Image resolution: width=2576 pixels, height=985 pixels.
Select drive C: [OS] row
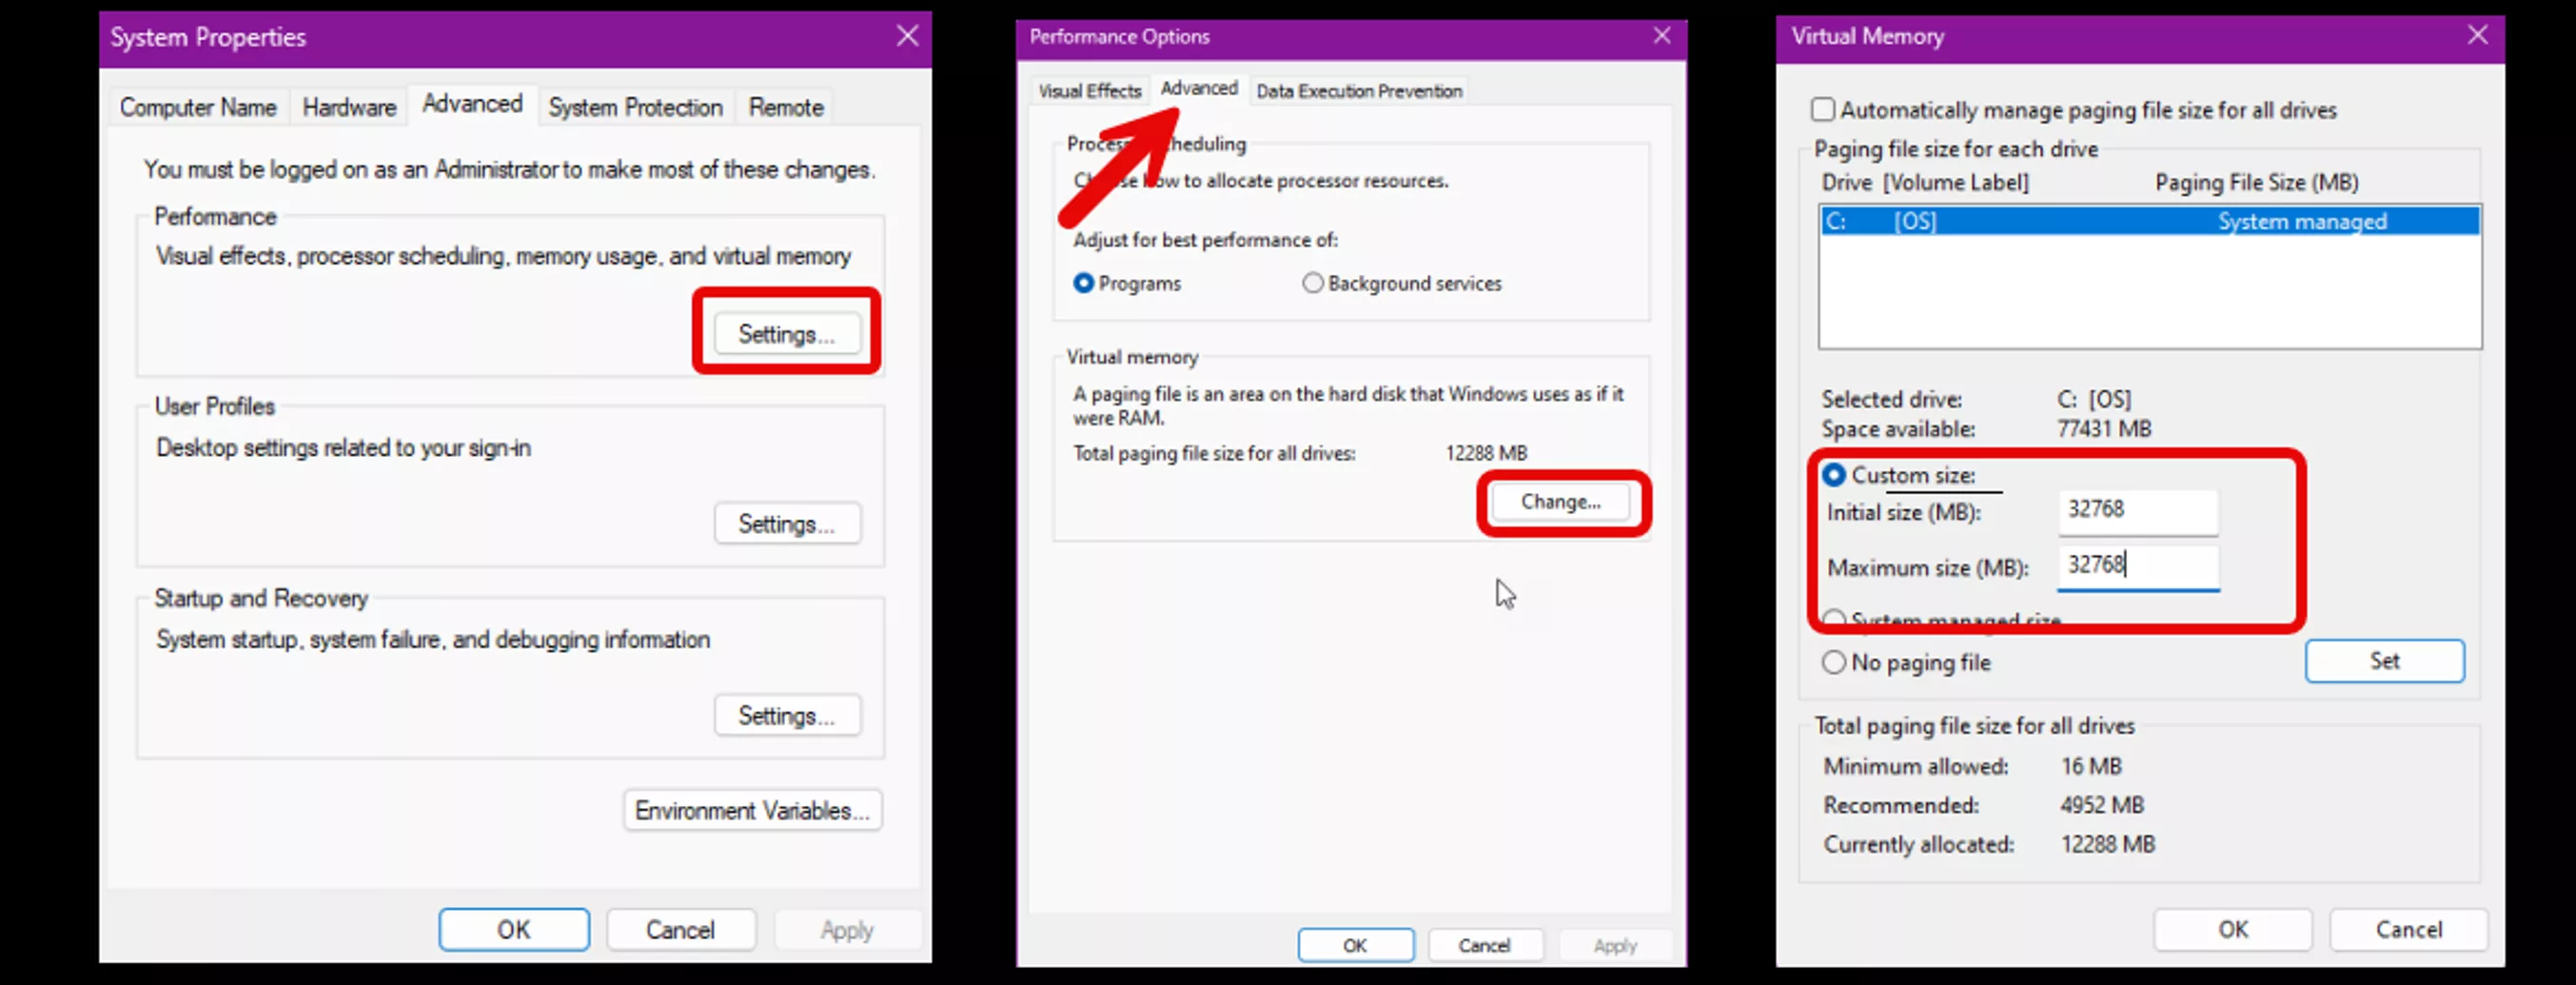2149,221
